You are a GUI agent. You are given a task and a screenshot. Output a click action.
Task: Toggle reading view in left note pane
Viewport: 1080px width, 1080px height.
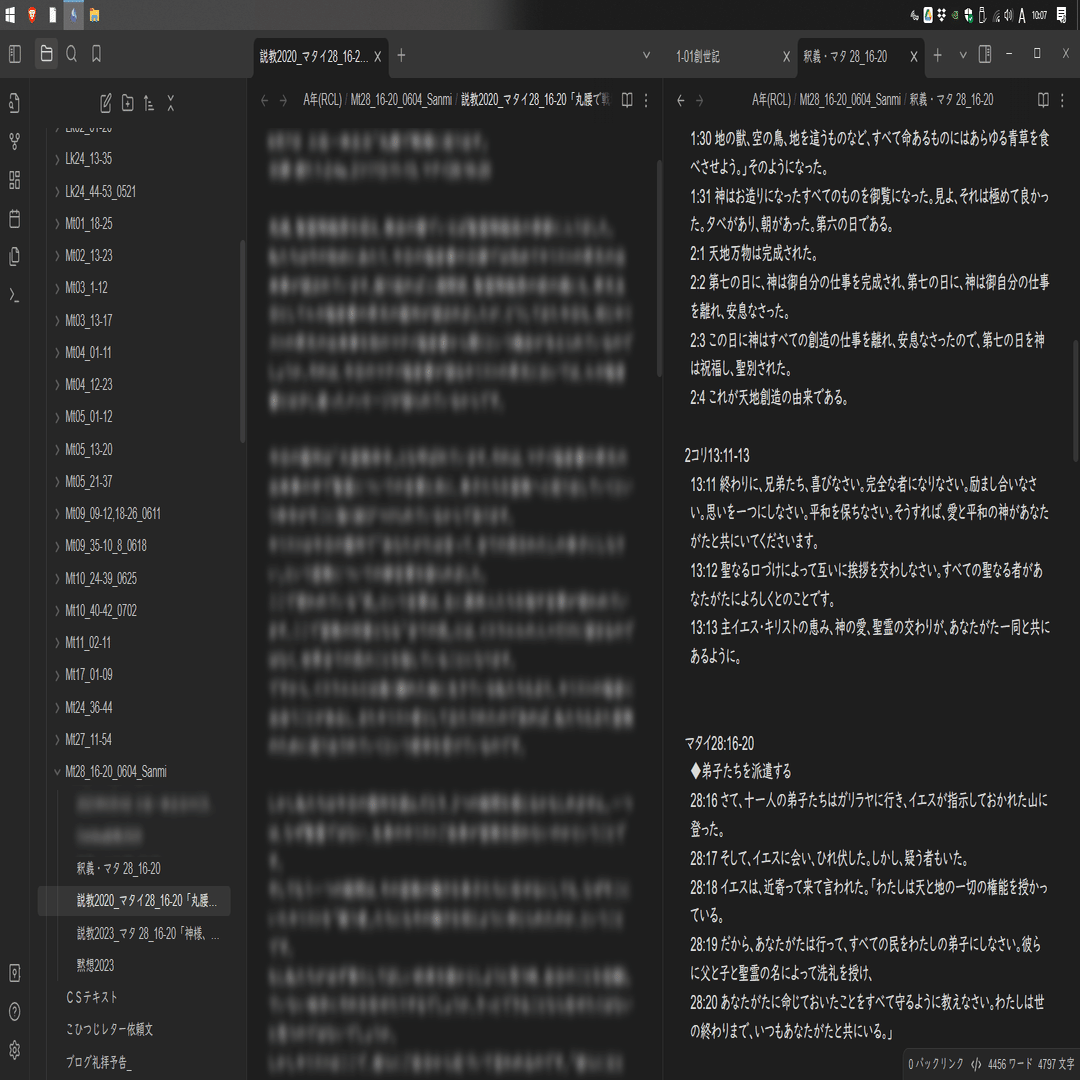click(x=627, y=101)
